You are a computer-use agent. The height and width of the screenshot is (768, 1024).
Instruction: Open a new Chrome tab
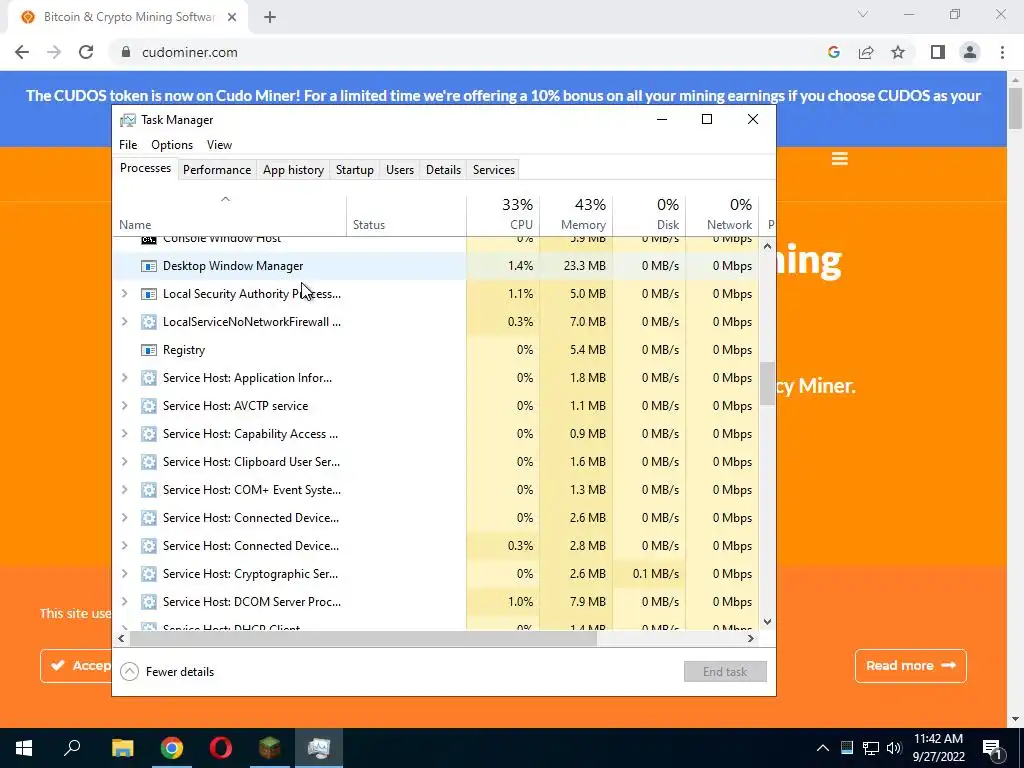[x=270, y=18]
